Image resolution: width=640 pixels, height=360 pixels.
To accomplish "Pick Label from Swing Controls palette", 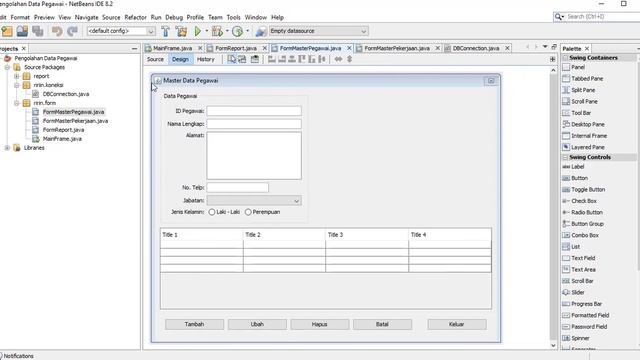I will pos(573,167).
